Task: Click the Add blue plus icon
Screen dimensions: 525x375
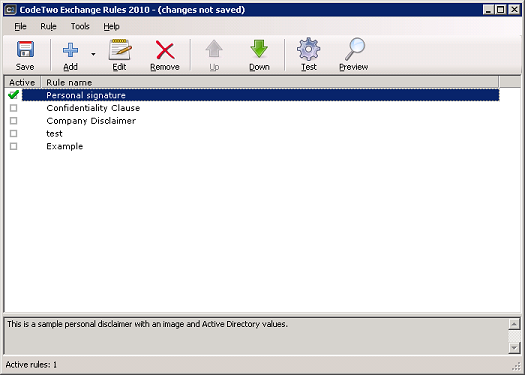Action: (x=70, y=50)
